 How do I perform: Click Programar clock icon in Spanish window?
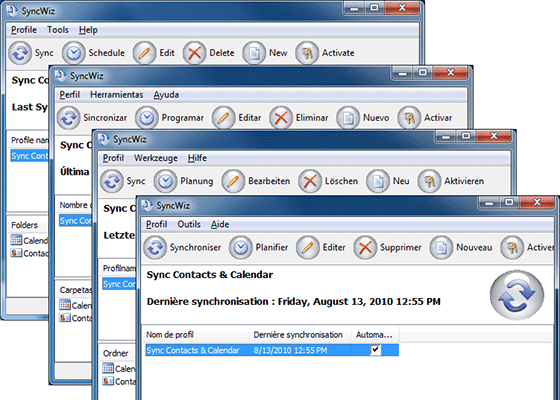point(147,118)
